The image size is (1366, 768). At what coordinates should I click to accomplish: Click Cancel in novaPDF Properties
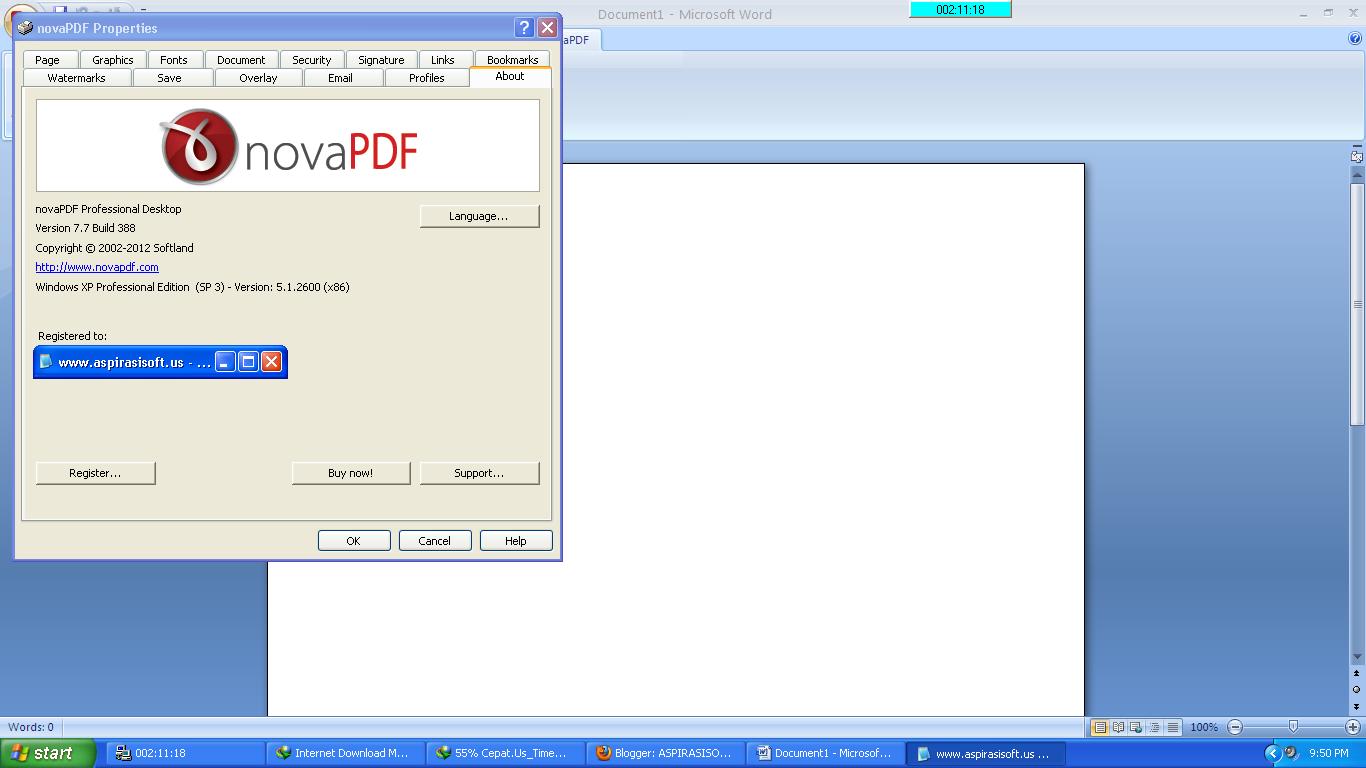[434, 541]
